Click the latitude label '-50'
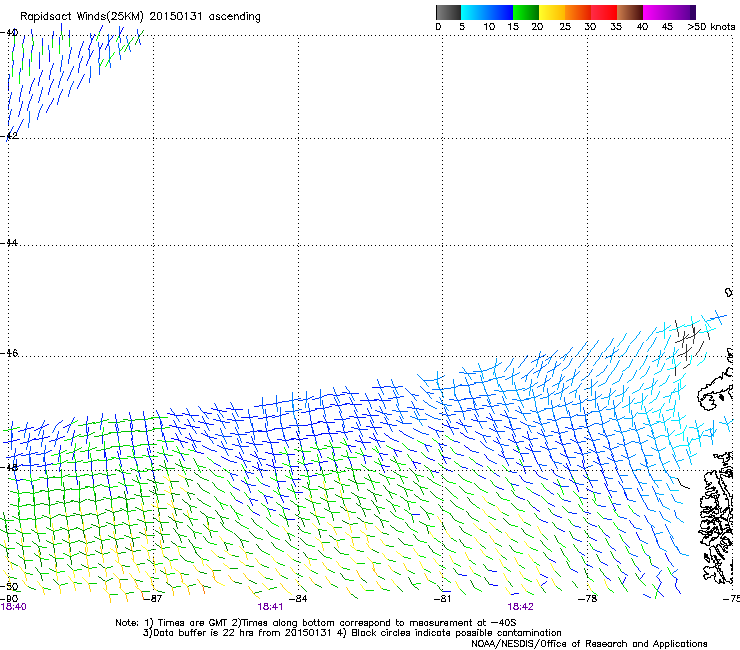Screen dimensions: 740x650 9,586
